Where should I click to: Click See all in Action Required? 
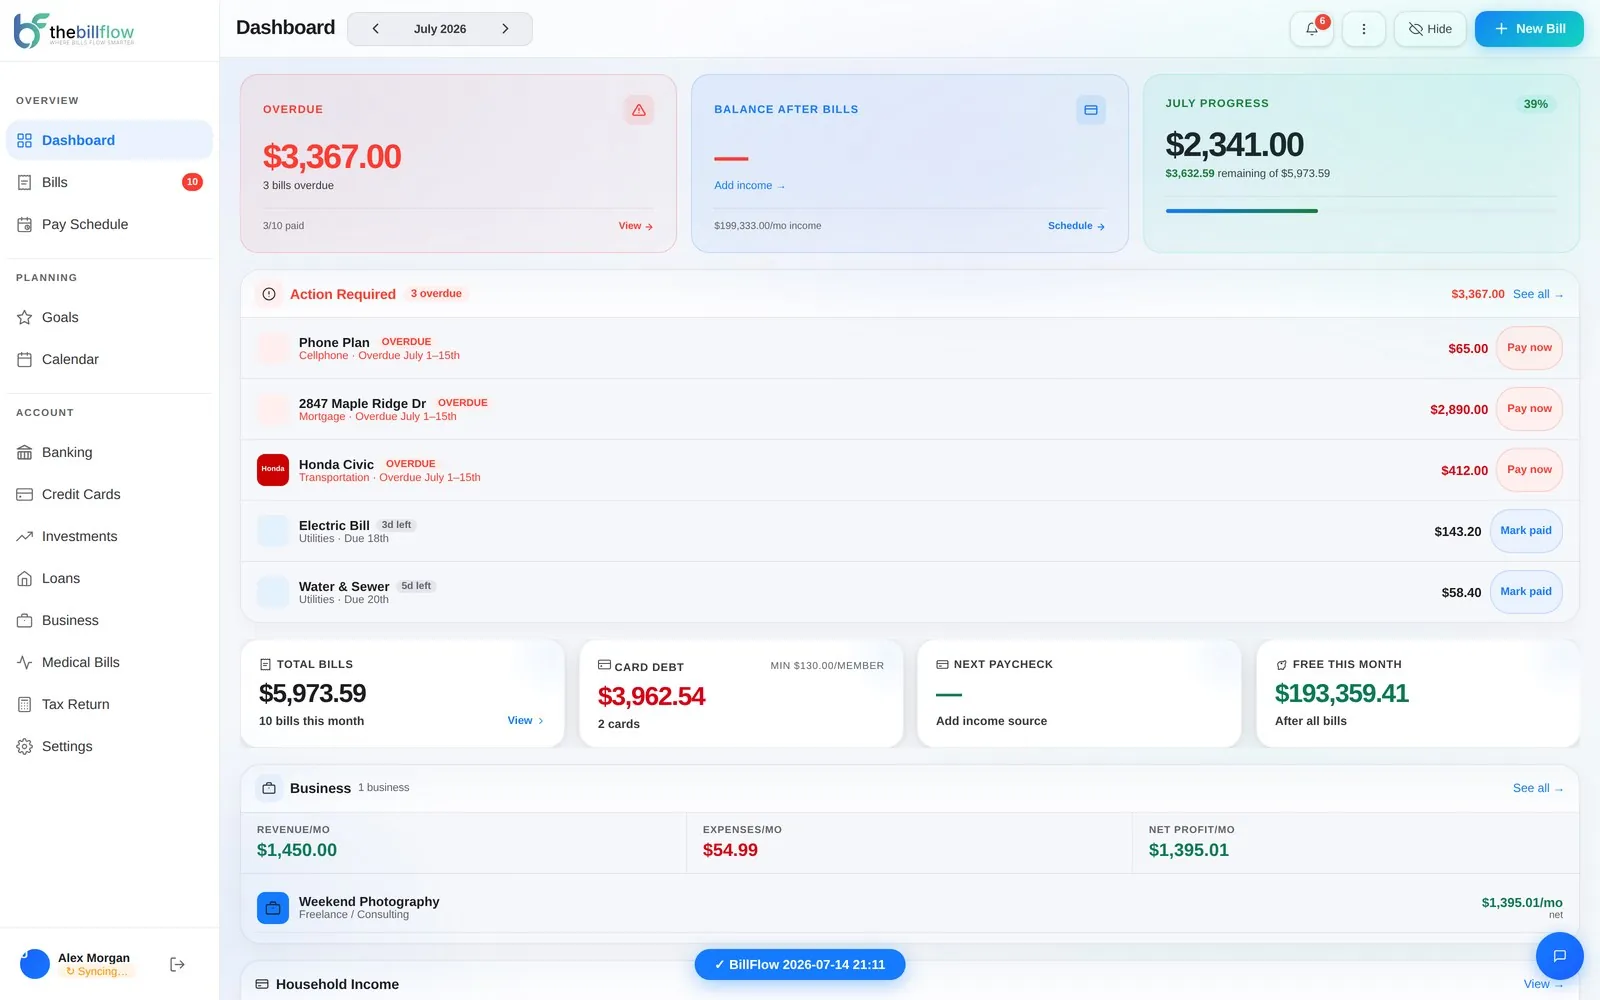[1538, 294]
